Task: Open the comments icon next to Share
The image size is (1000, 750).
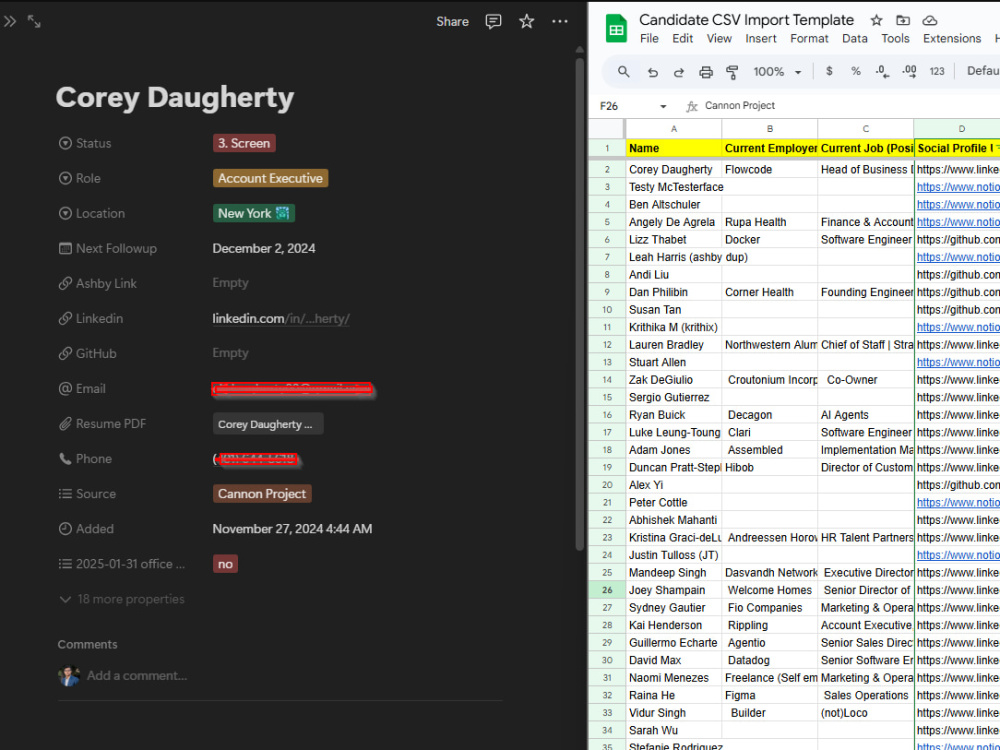Action: coord(493,22)
